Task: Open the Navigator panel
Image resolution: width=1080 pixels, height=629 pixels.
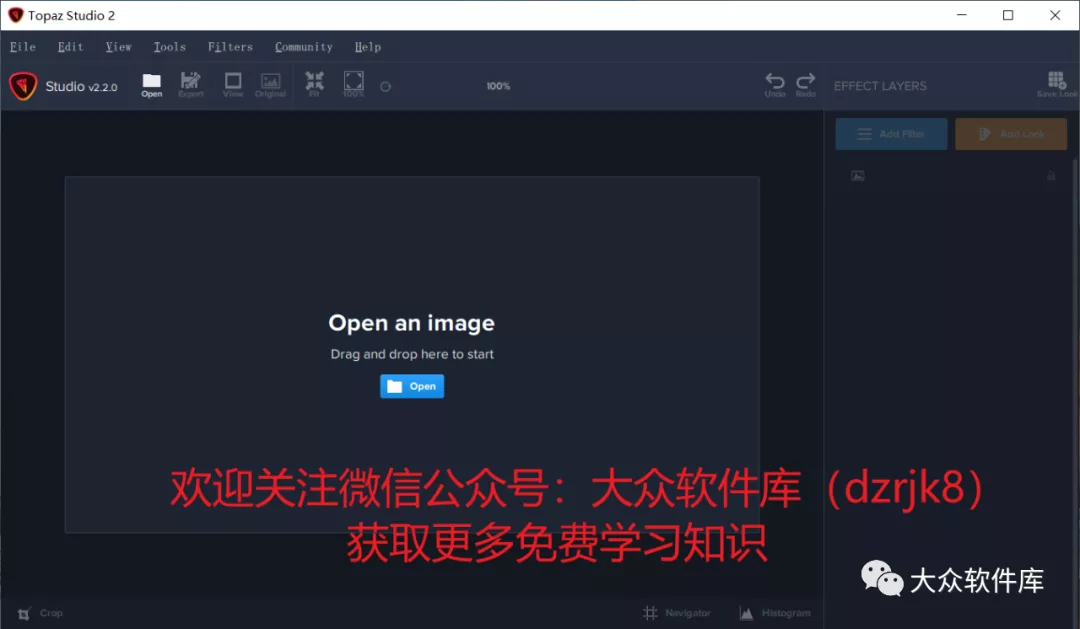Action: point(678,612)
